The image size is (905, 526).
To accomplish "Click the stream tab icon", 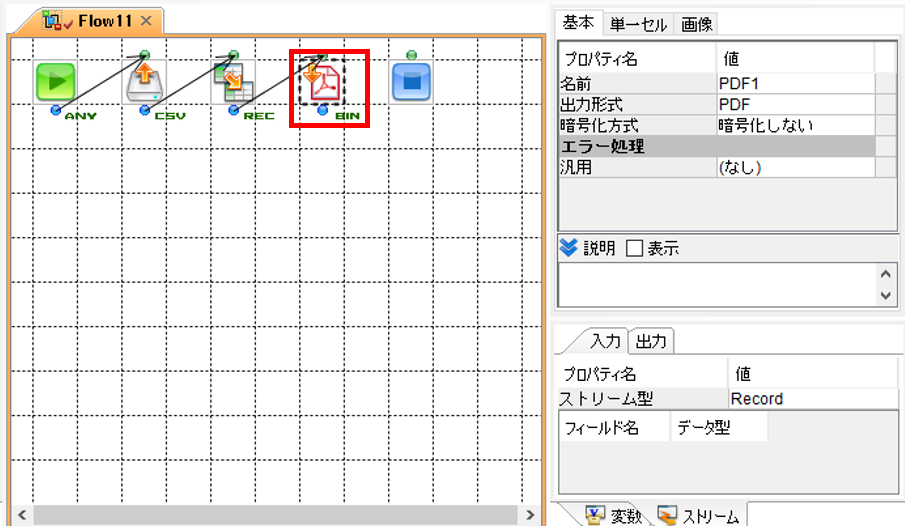I will click(667, 514).
